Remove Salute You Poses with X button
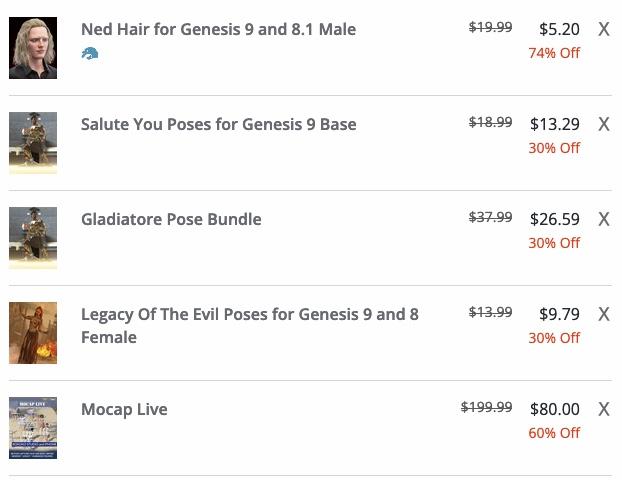This screenshot has width=622, height=480. [604, 125]
